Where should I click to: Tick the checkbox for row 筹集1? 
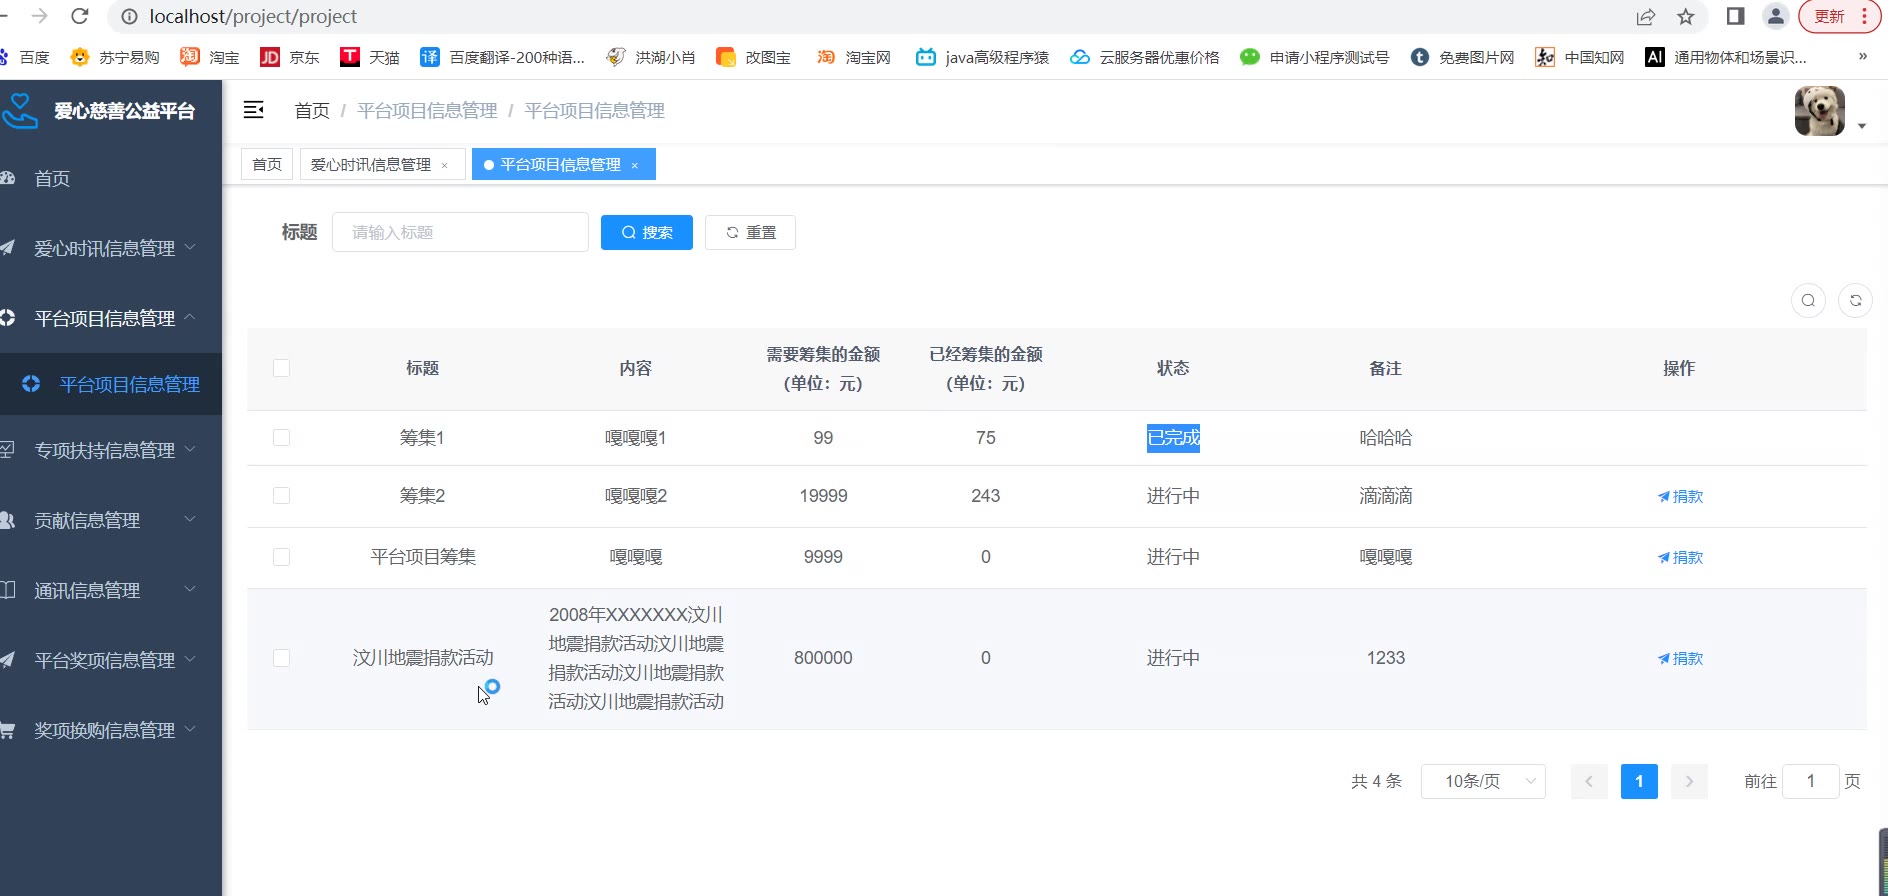tap(281, 438)
